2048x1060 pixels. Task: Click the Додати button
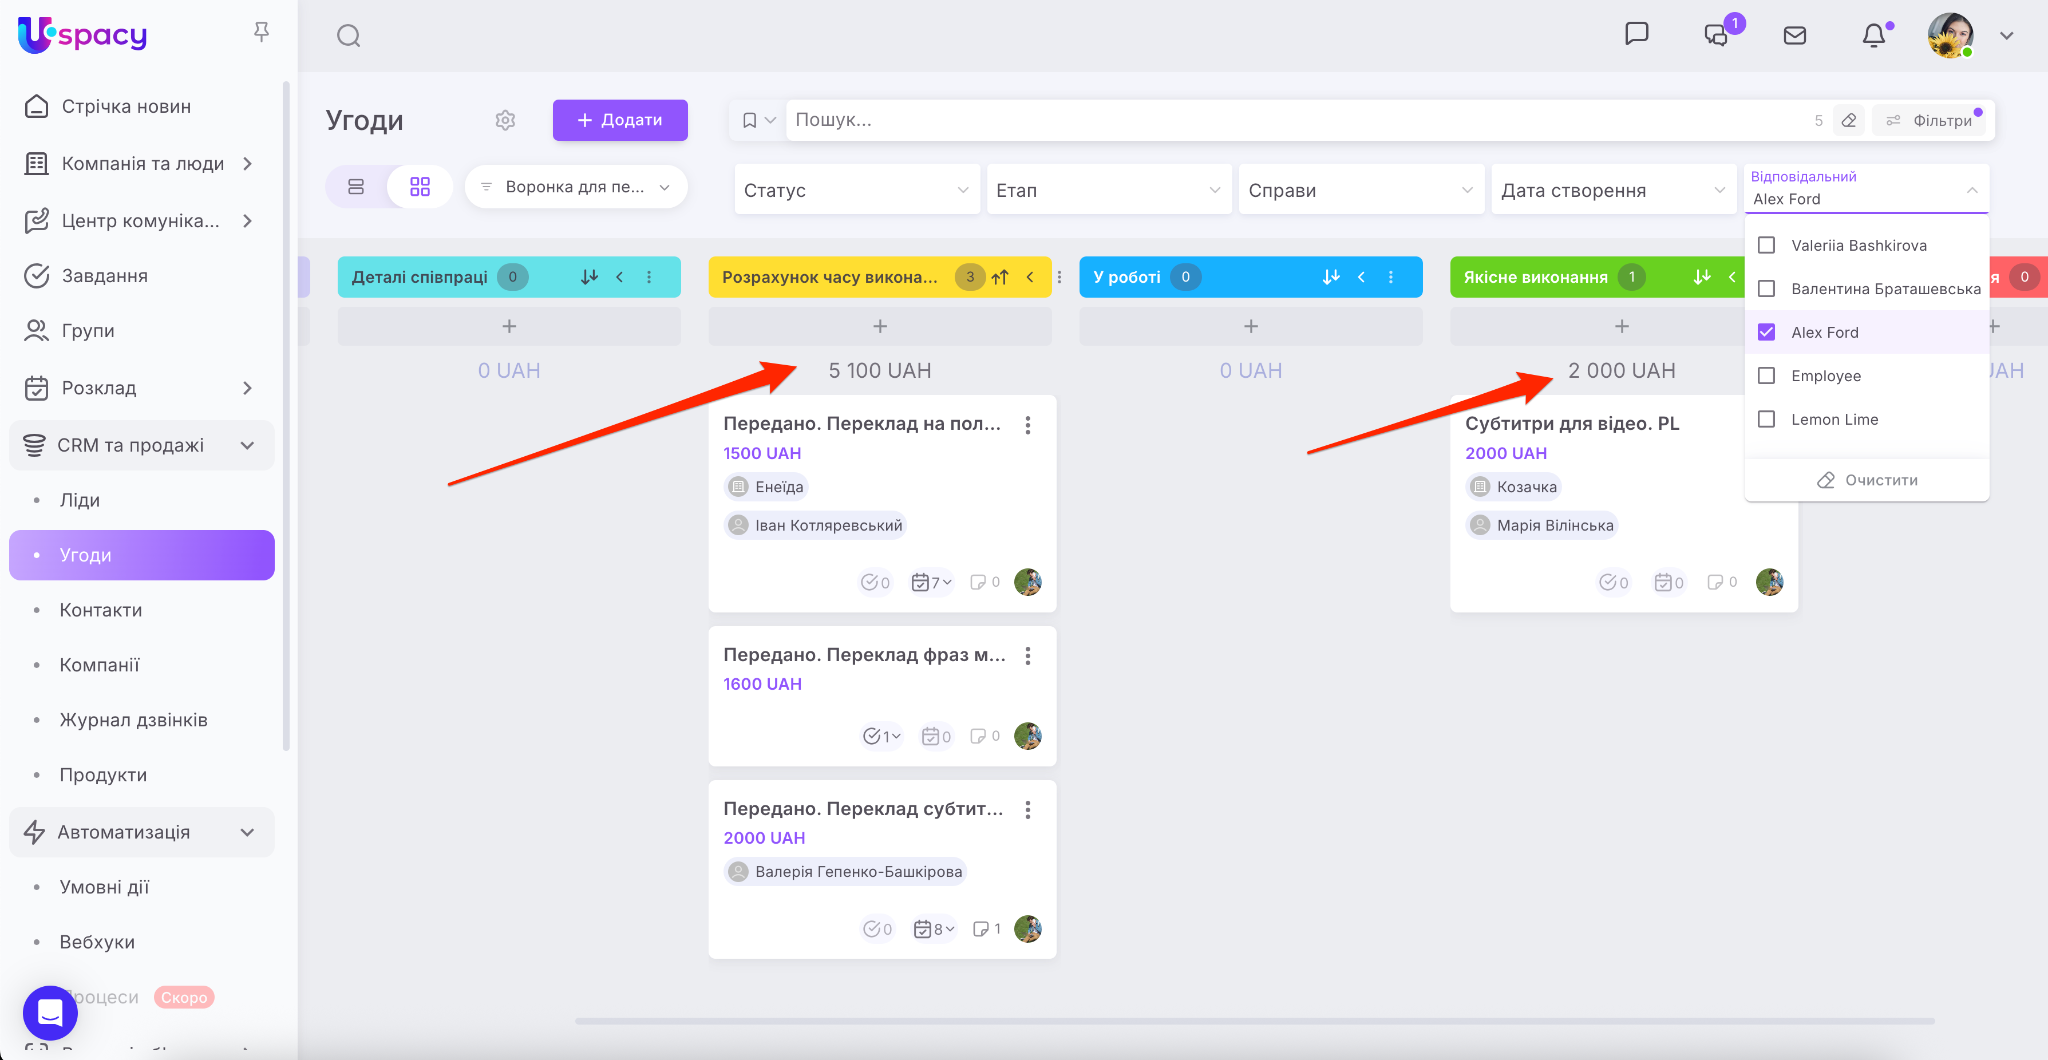(x=620, y=120)
